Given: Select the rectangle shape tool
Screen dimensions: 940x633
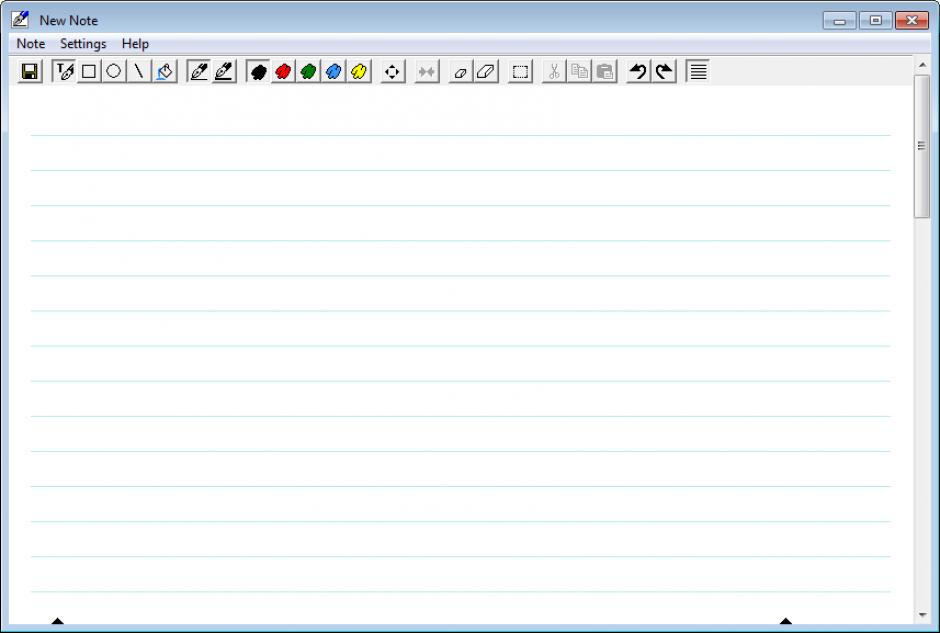Looking at the screenshot, I should (89, 72).
